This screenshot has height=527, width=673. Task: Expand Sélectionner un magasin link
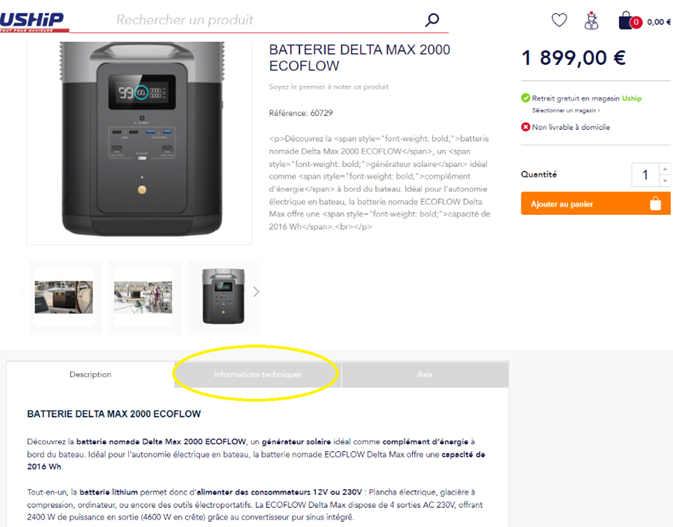coord(566,111)
